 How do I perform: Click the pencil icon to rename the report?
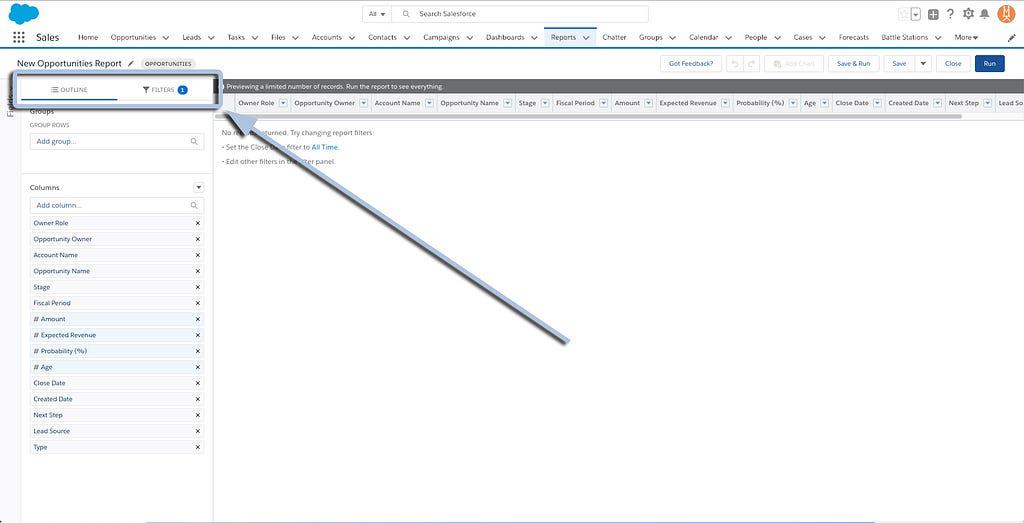tap(131, 63)
